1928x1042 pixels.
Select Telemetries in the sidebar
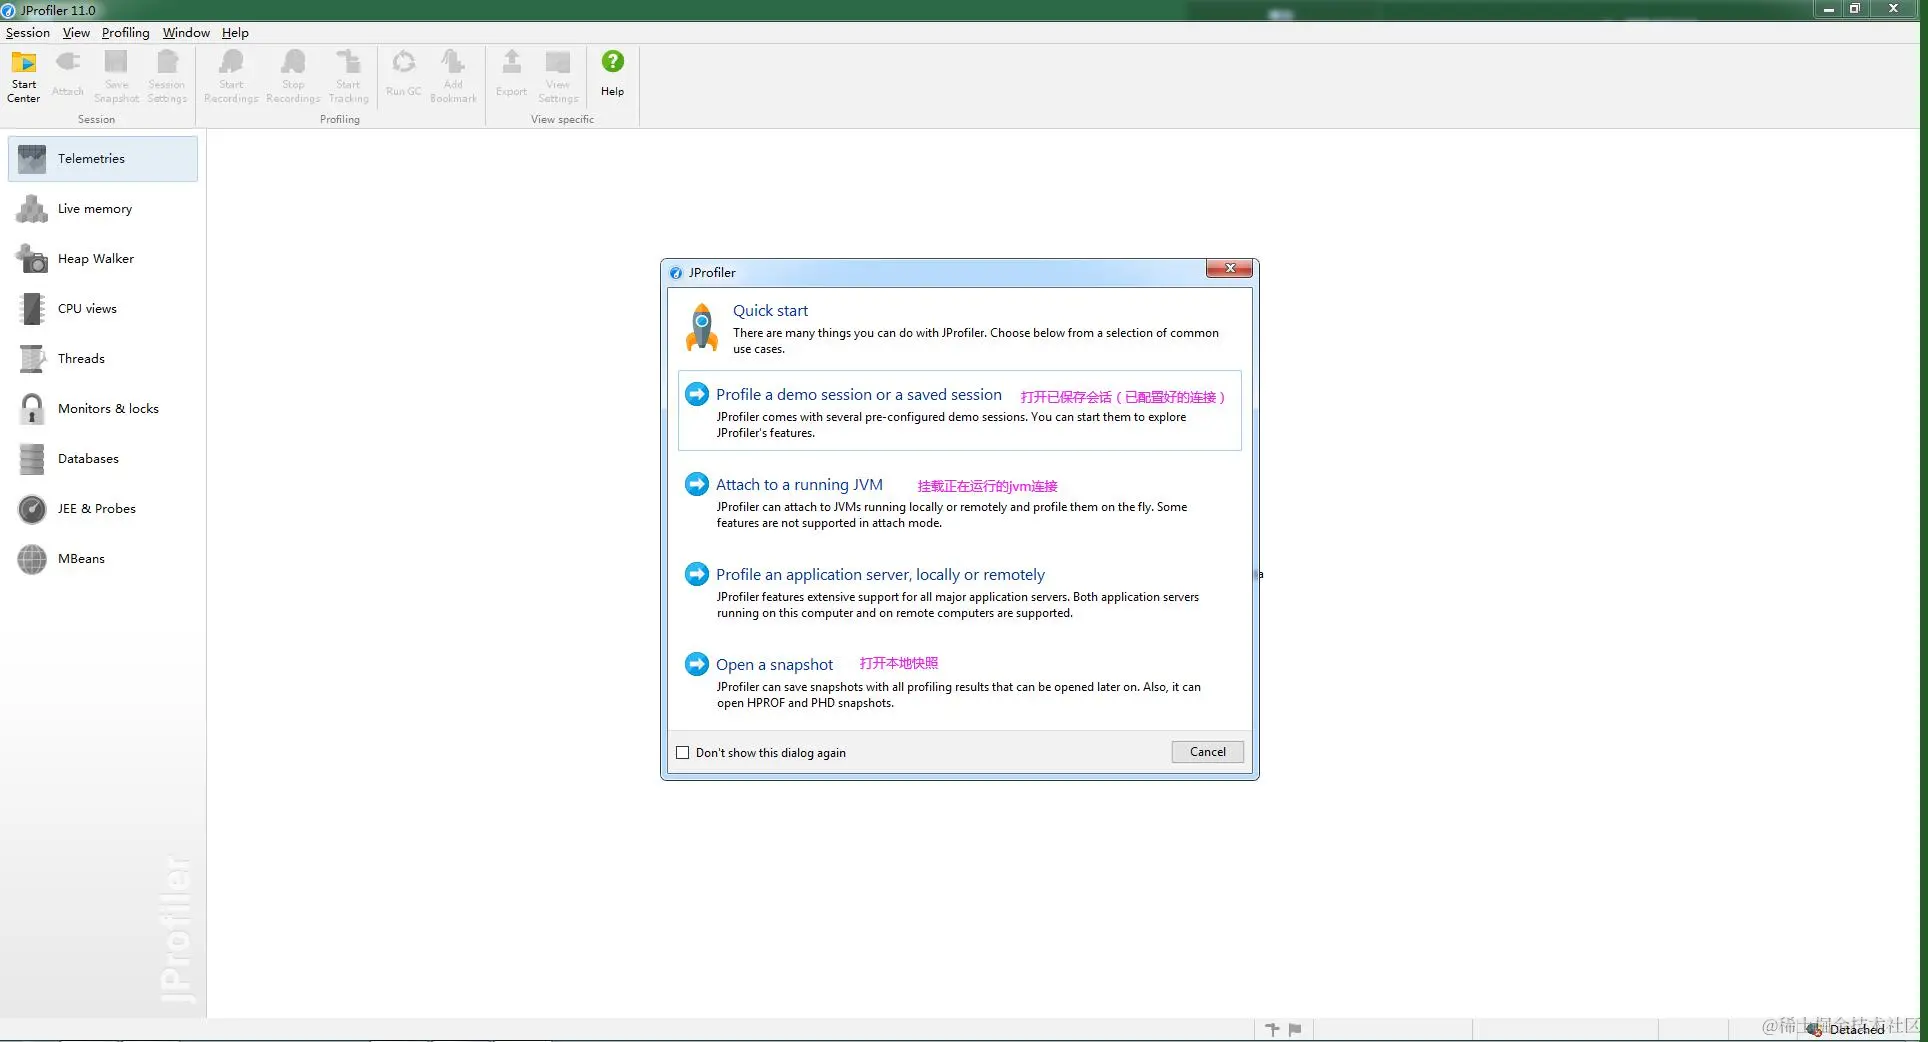pyautogui.click(x=103, y=159)
